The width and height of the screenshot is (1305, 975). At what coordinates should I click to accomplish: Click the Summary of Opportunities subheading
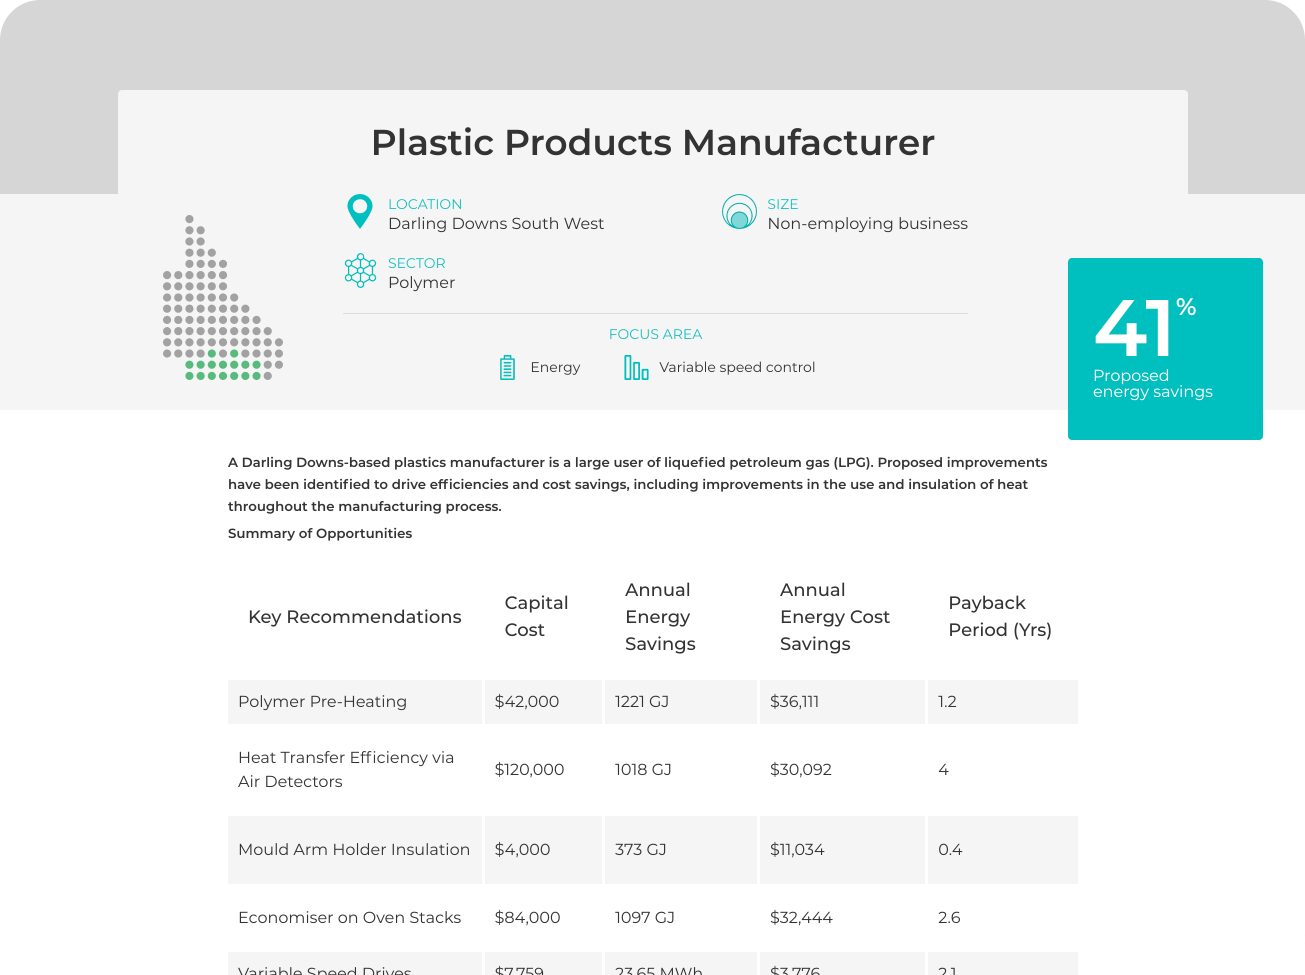(x=320, y=534)
